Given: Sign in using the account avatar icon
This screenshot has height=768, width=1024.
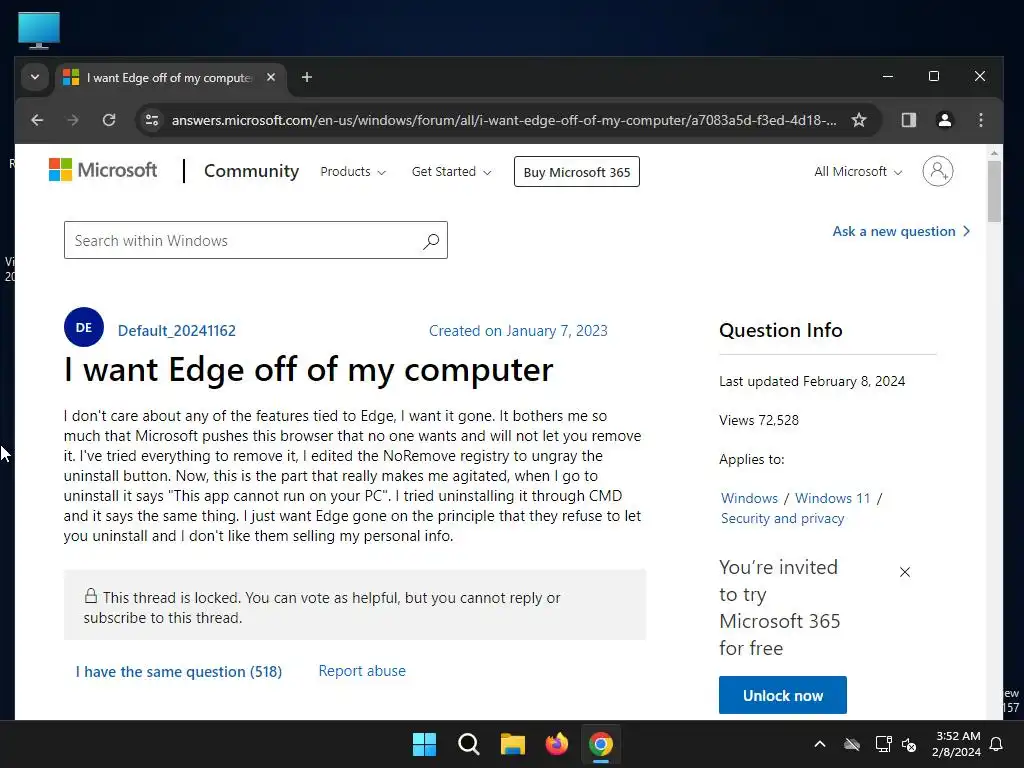Looking at the screenshot, I should click(938, 171).
